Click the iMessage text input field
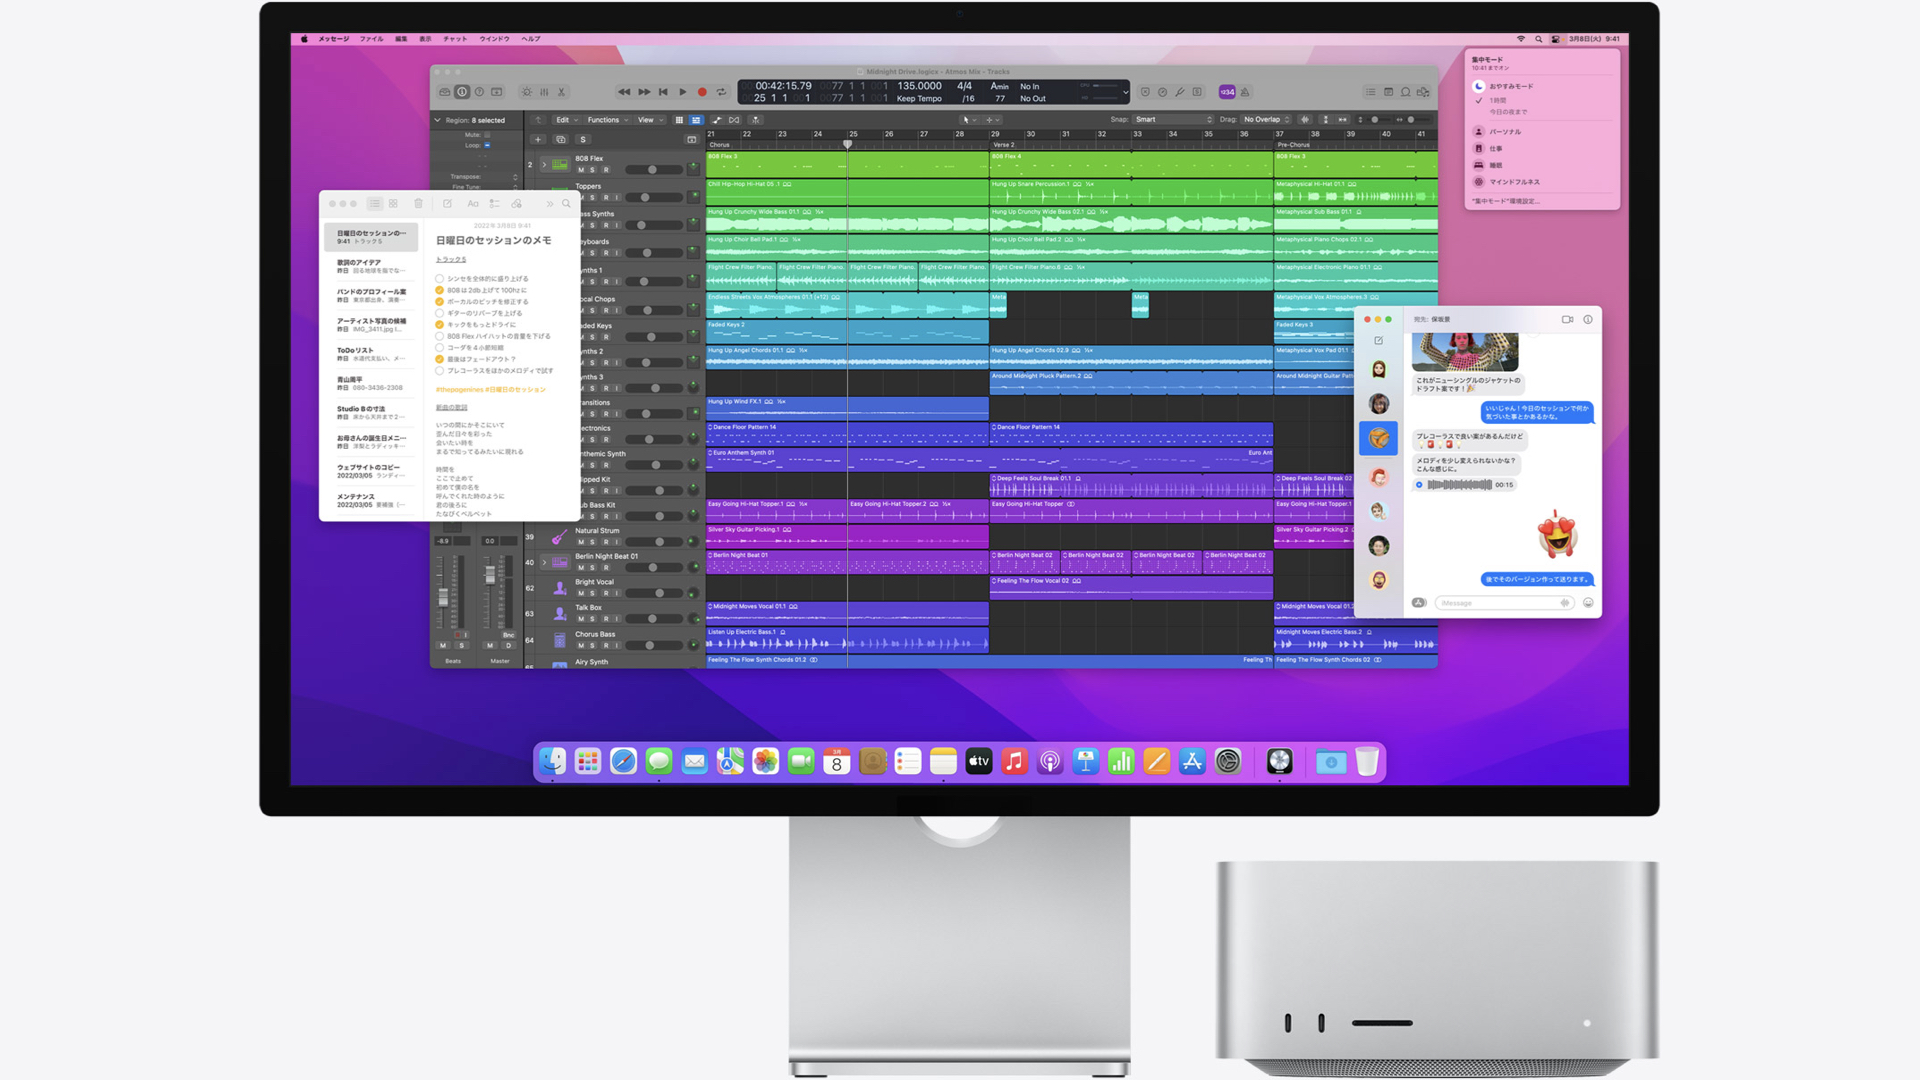The width and height of the screenshot is (1920, 1080). 1497,603
